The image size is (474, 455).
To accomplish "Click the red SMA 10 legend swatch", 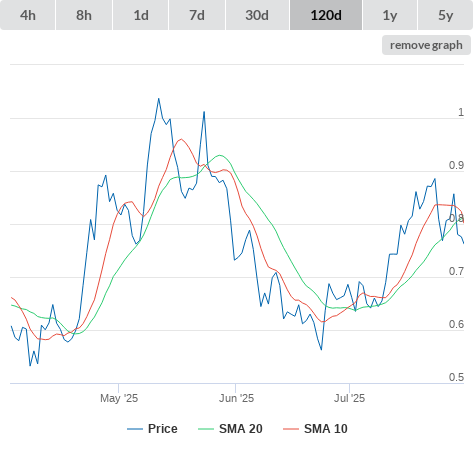I will (291, 429).
